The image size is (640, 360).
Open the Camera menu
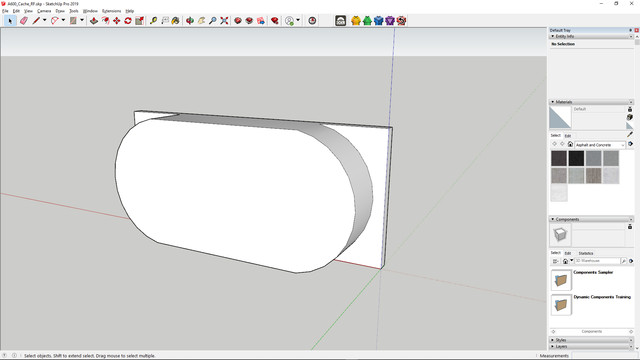(x=44, y=11)
